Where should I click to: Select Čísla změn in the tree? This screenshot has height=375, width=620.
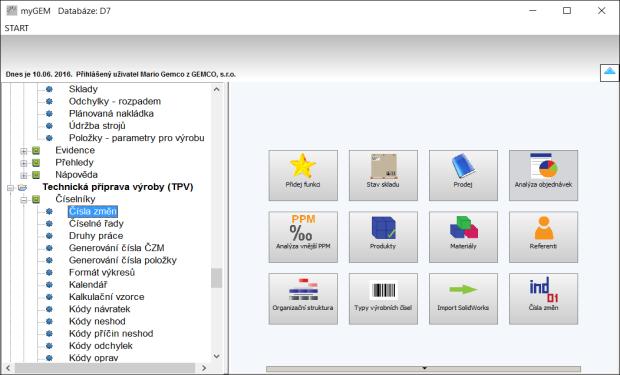coord(93,211)
